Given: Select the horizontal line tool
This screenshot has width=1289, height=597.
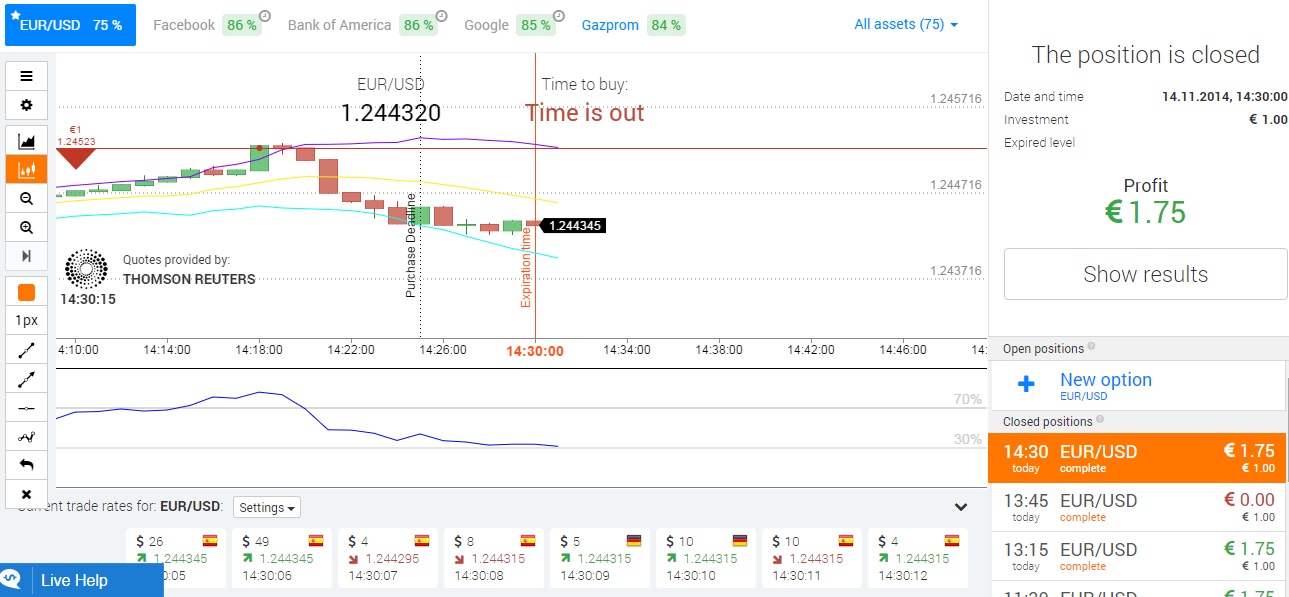Looking at the screenshot, I should pos(26,409).
